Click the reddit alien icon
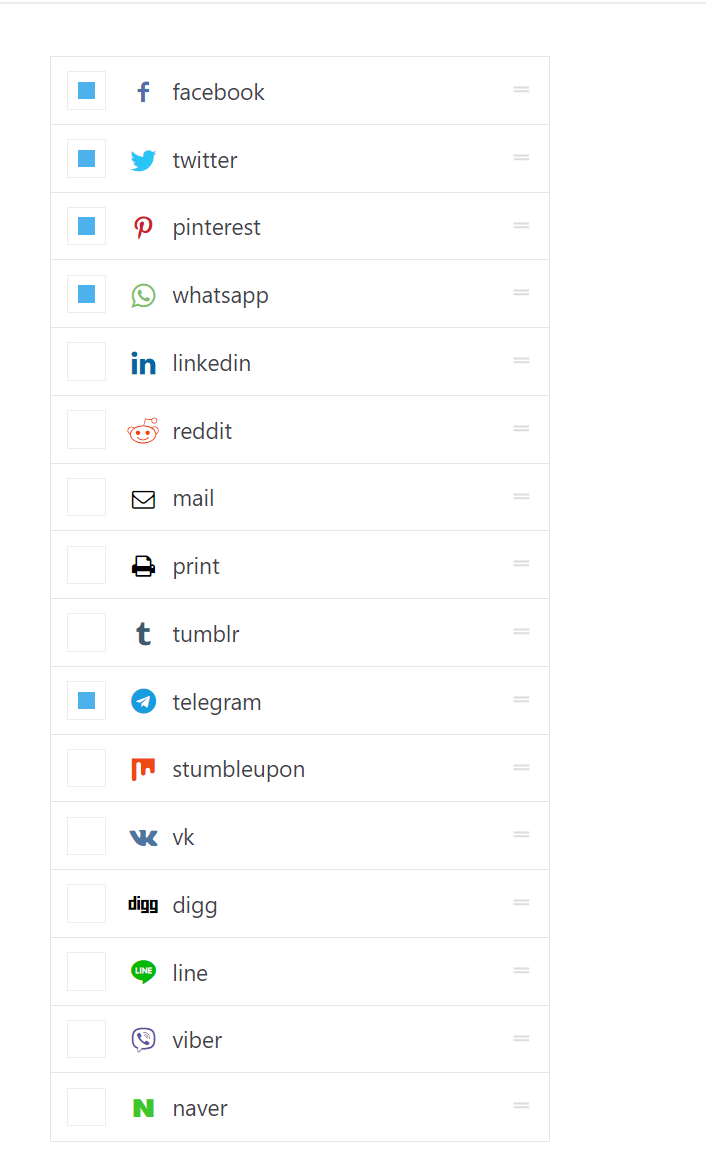Screen dimensions: 706x1169 pos(143,431)
